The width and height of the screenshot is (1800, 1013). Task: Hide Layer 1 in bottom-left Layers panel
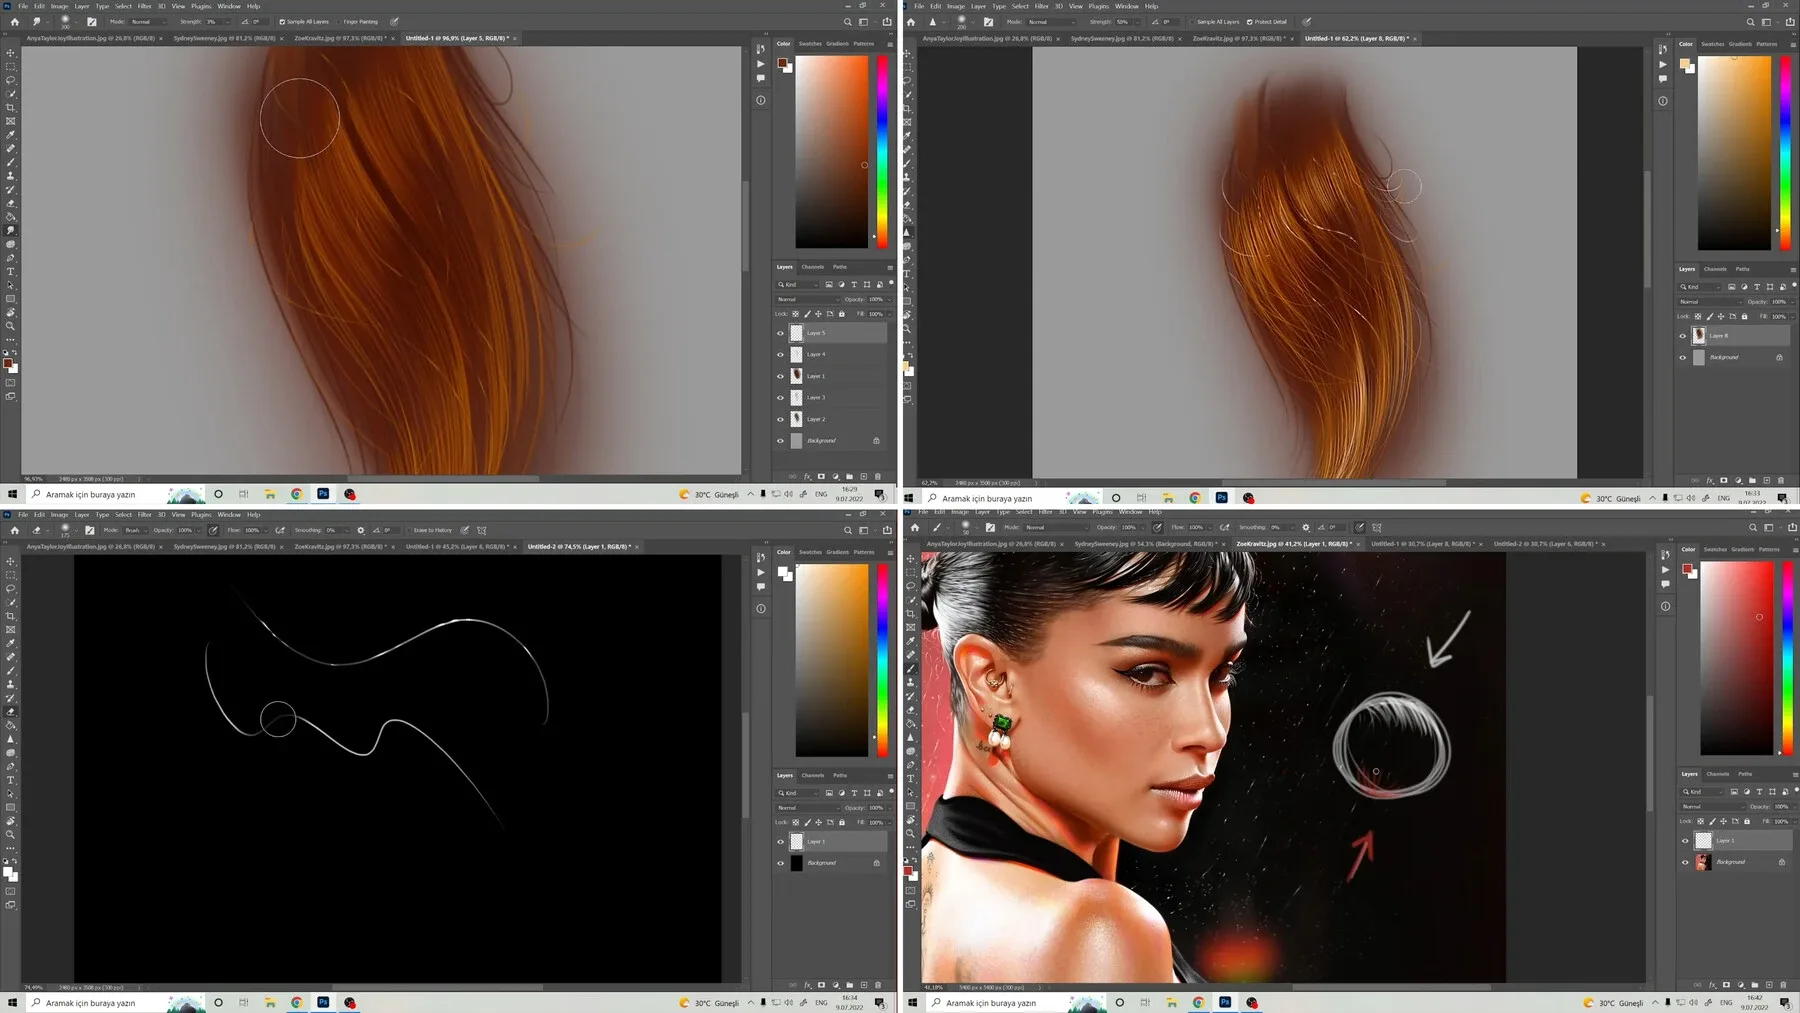pyautogui.click(x=781, y=841)
